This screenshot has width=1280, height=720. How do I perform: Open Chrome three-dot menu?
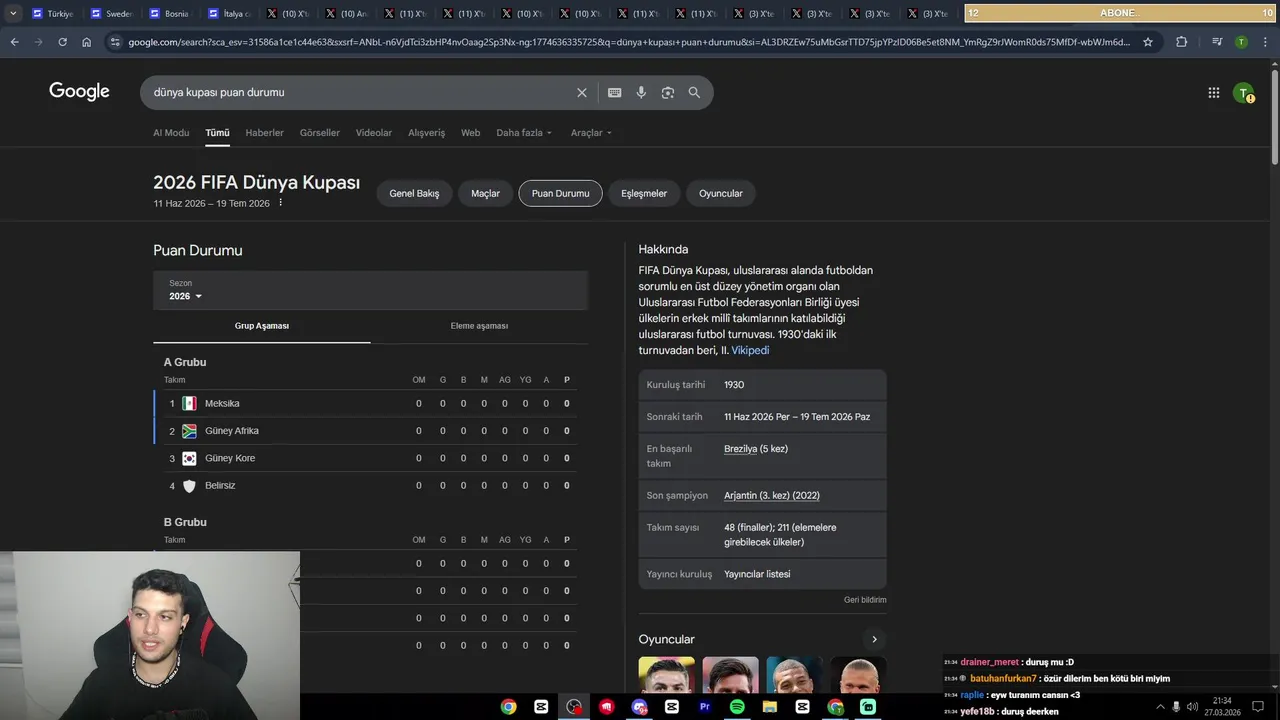1264,42
